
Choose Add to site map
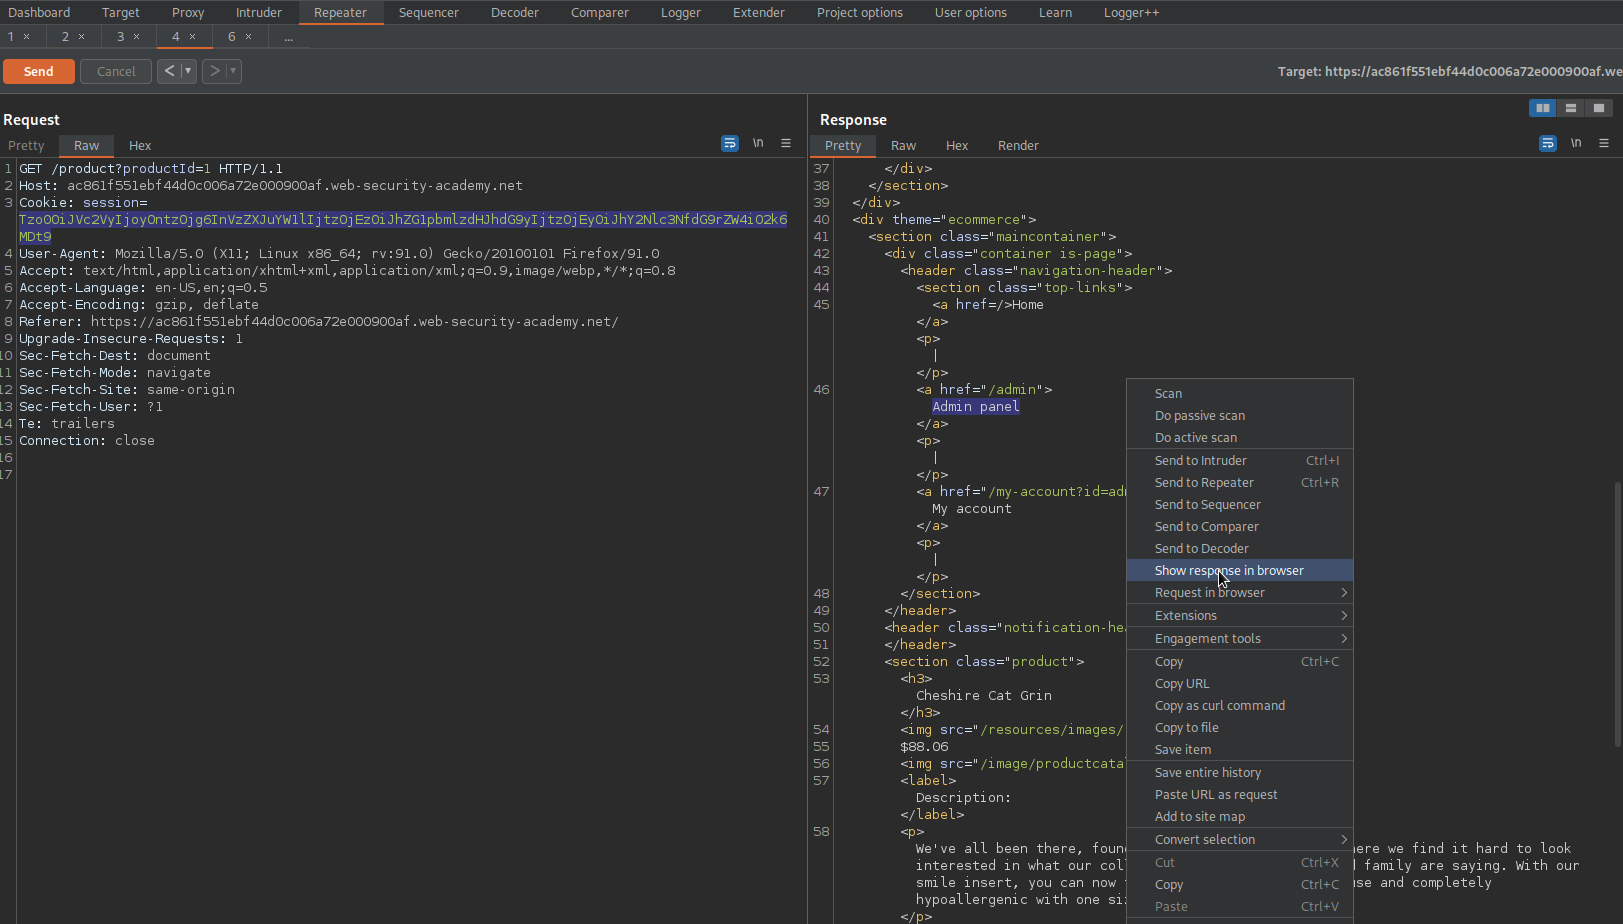pyautogui.click(x=1240, y=817)
